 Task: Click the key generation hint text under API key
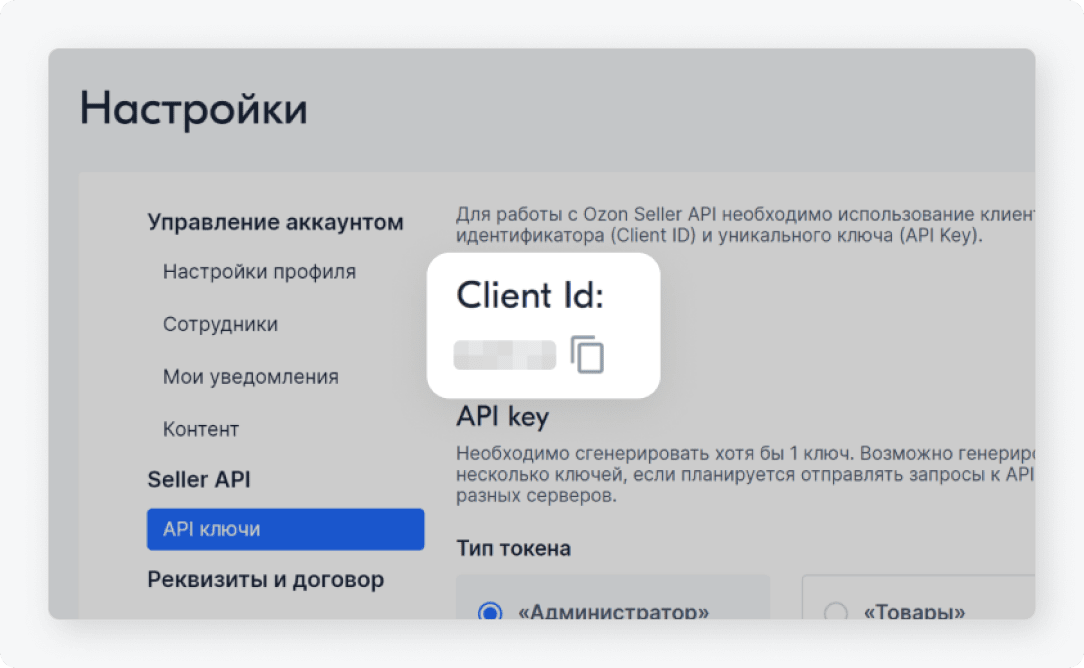[744, 473]
